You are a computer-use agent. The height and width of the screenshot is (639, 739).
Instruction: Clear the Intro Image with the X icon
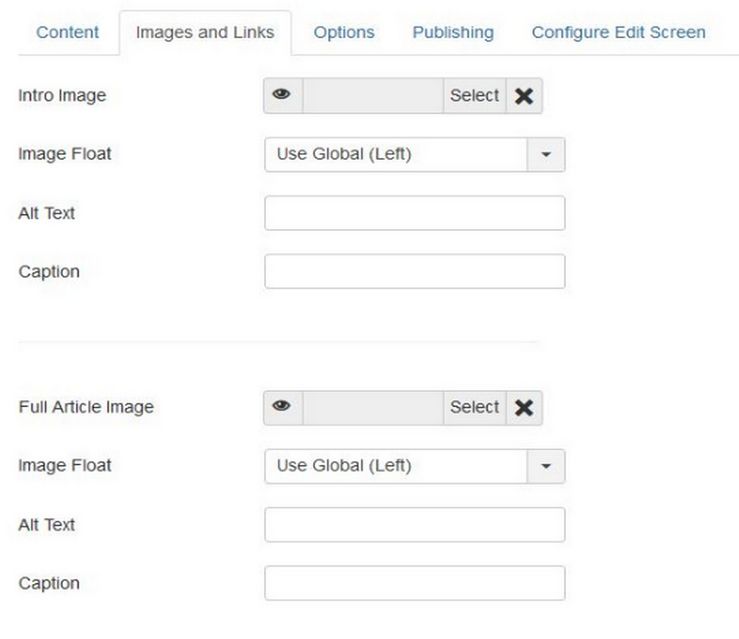pos(524,96)
